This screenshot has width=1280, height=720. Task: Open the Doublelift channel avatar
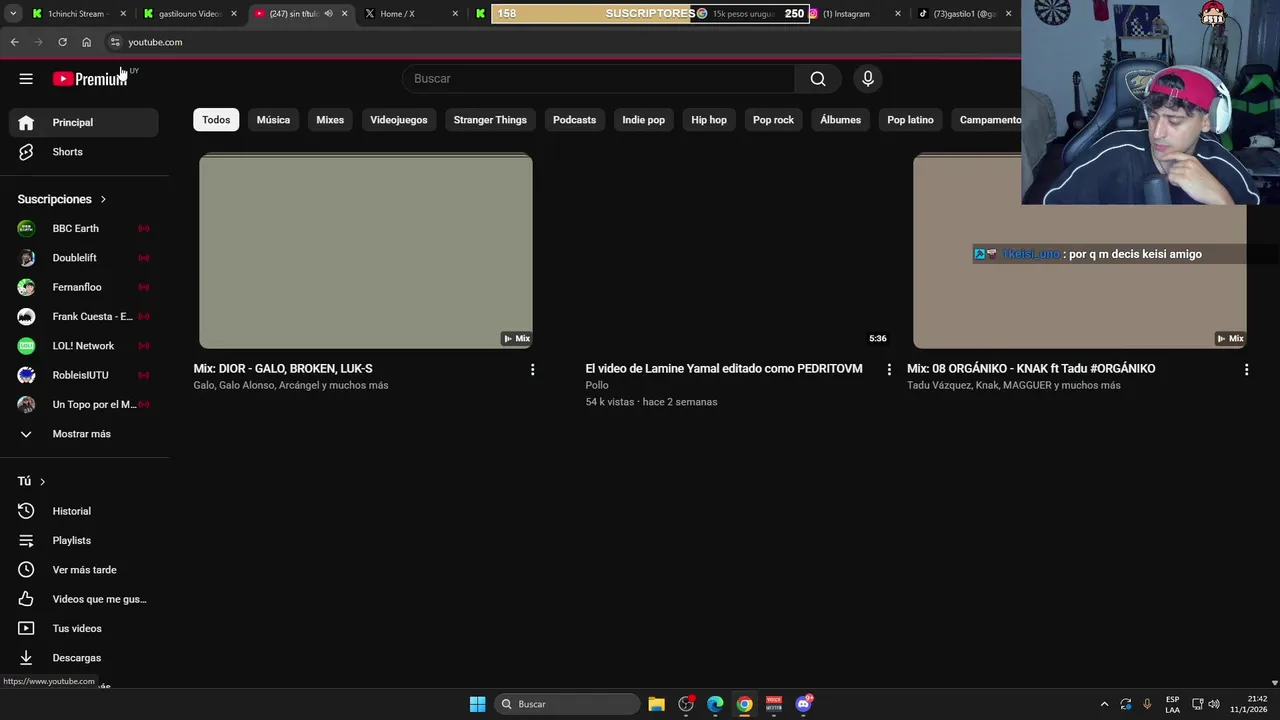tap(26, 258)
